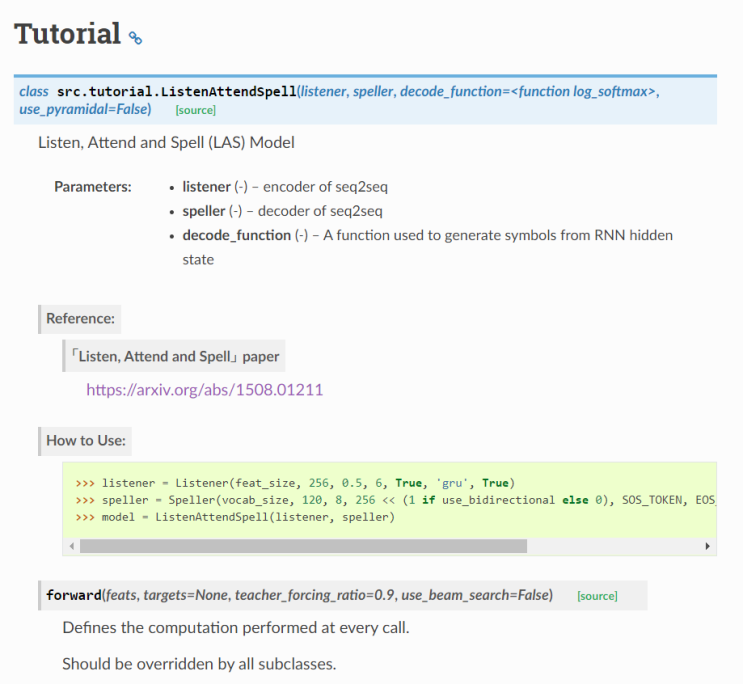The width and height of the screenshot is (743, 684).
Task: Click the bold decode_function parameter name
Action: tap(236, 235)
